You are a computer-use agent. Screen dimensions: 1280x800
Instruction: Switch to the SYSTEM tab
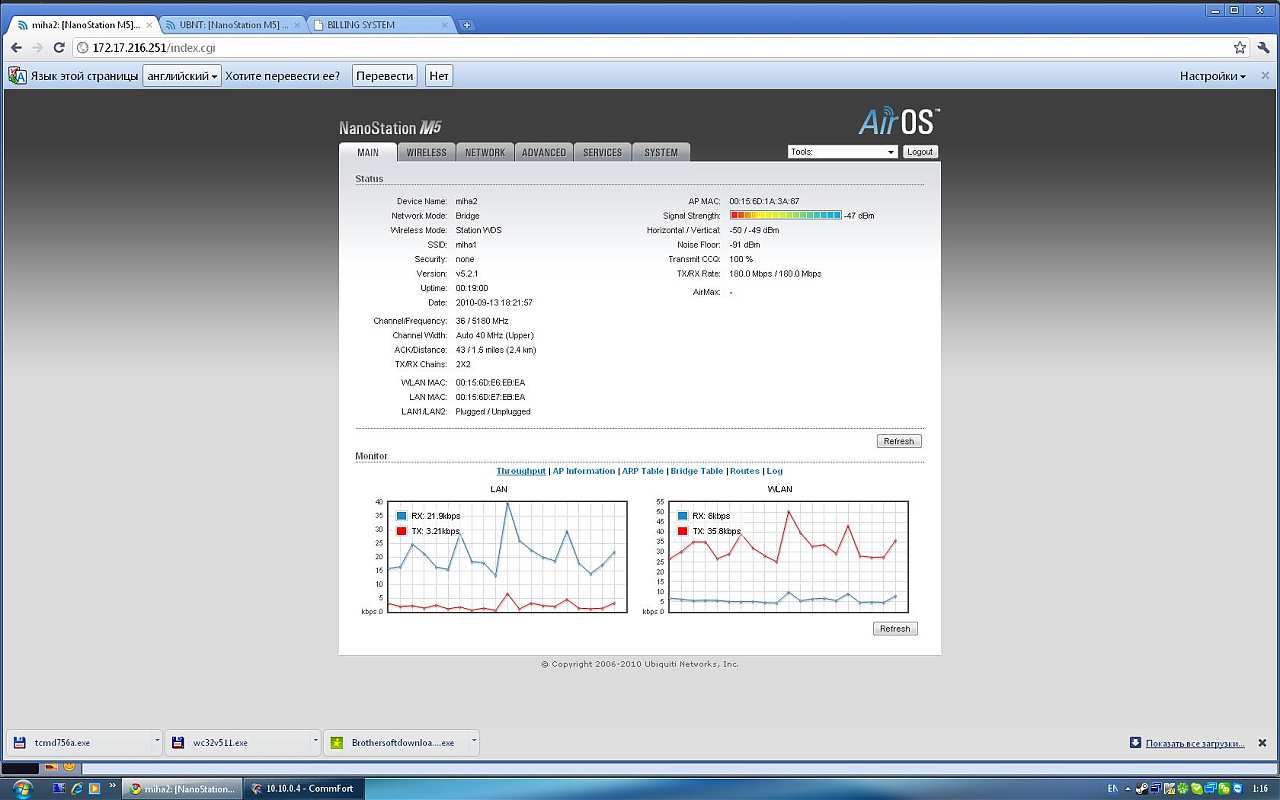click(661, 153)
